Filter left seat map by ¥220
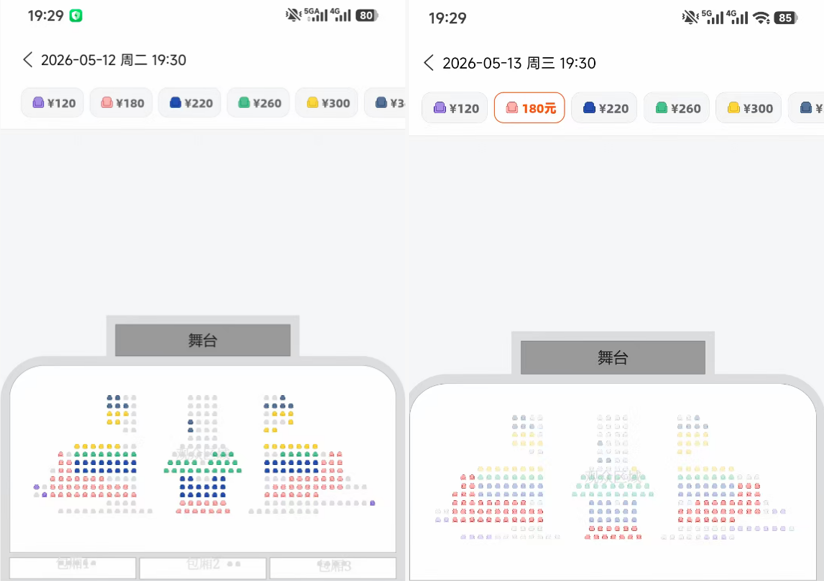This screenshot has height=581, width=824. coord(190,103)
